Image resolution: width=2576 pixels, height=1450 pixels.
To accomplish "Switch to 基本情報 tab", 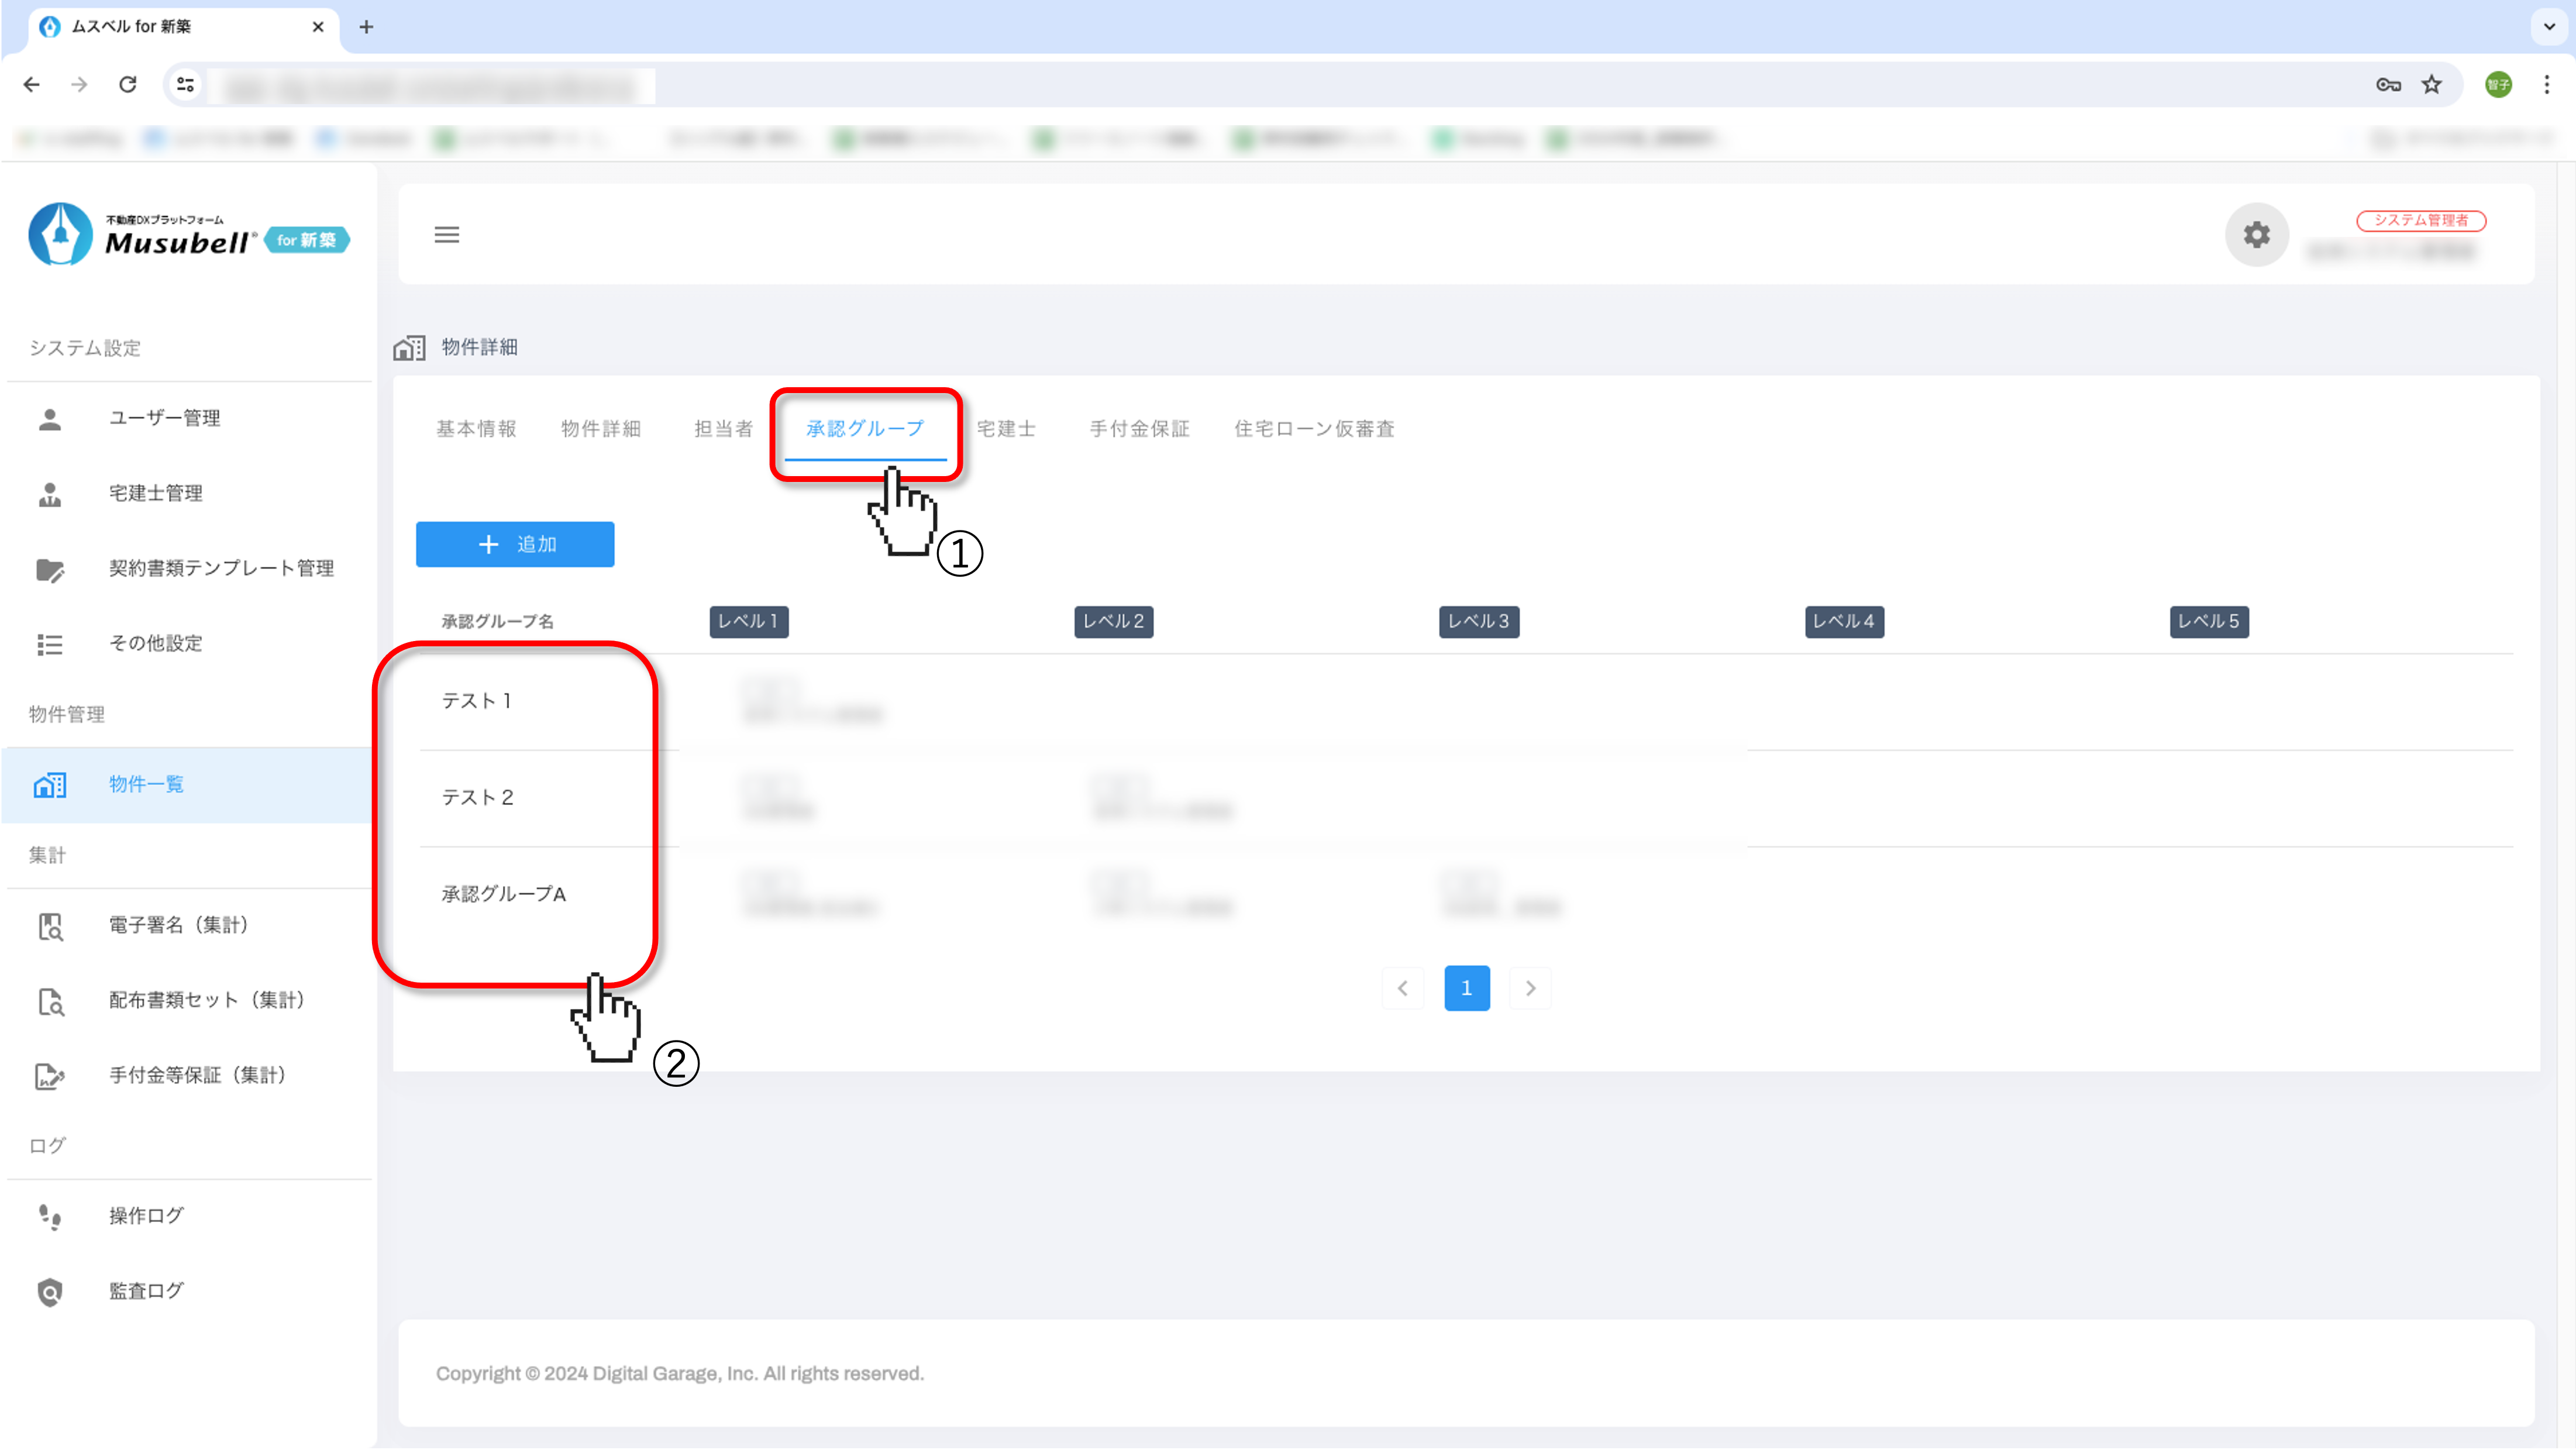I will [x=476, y=428].
